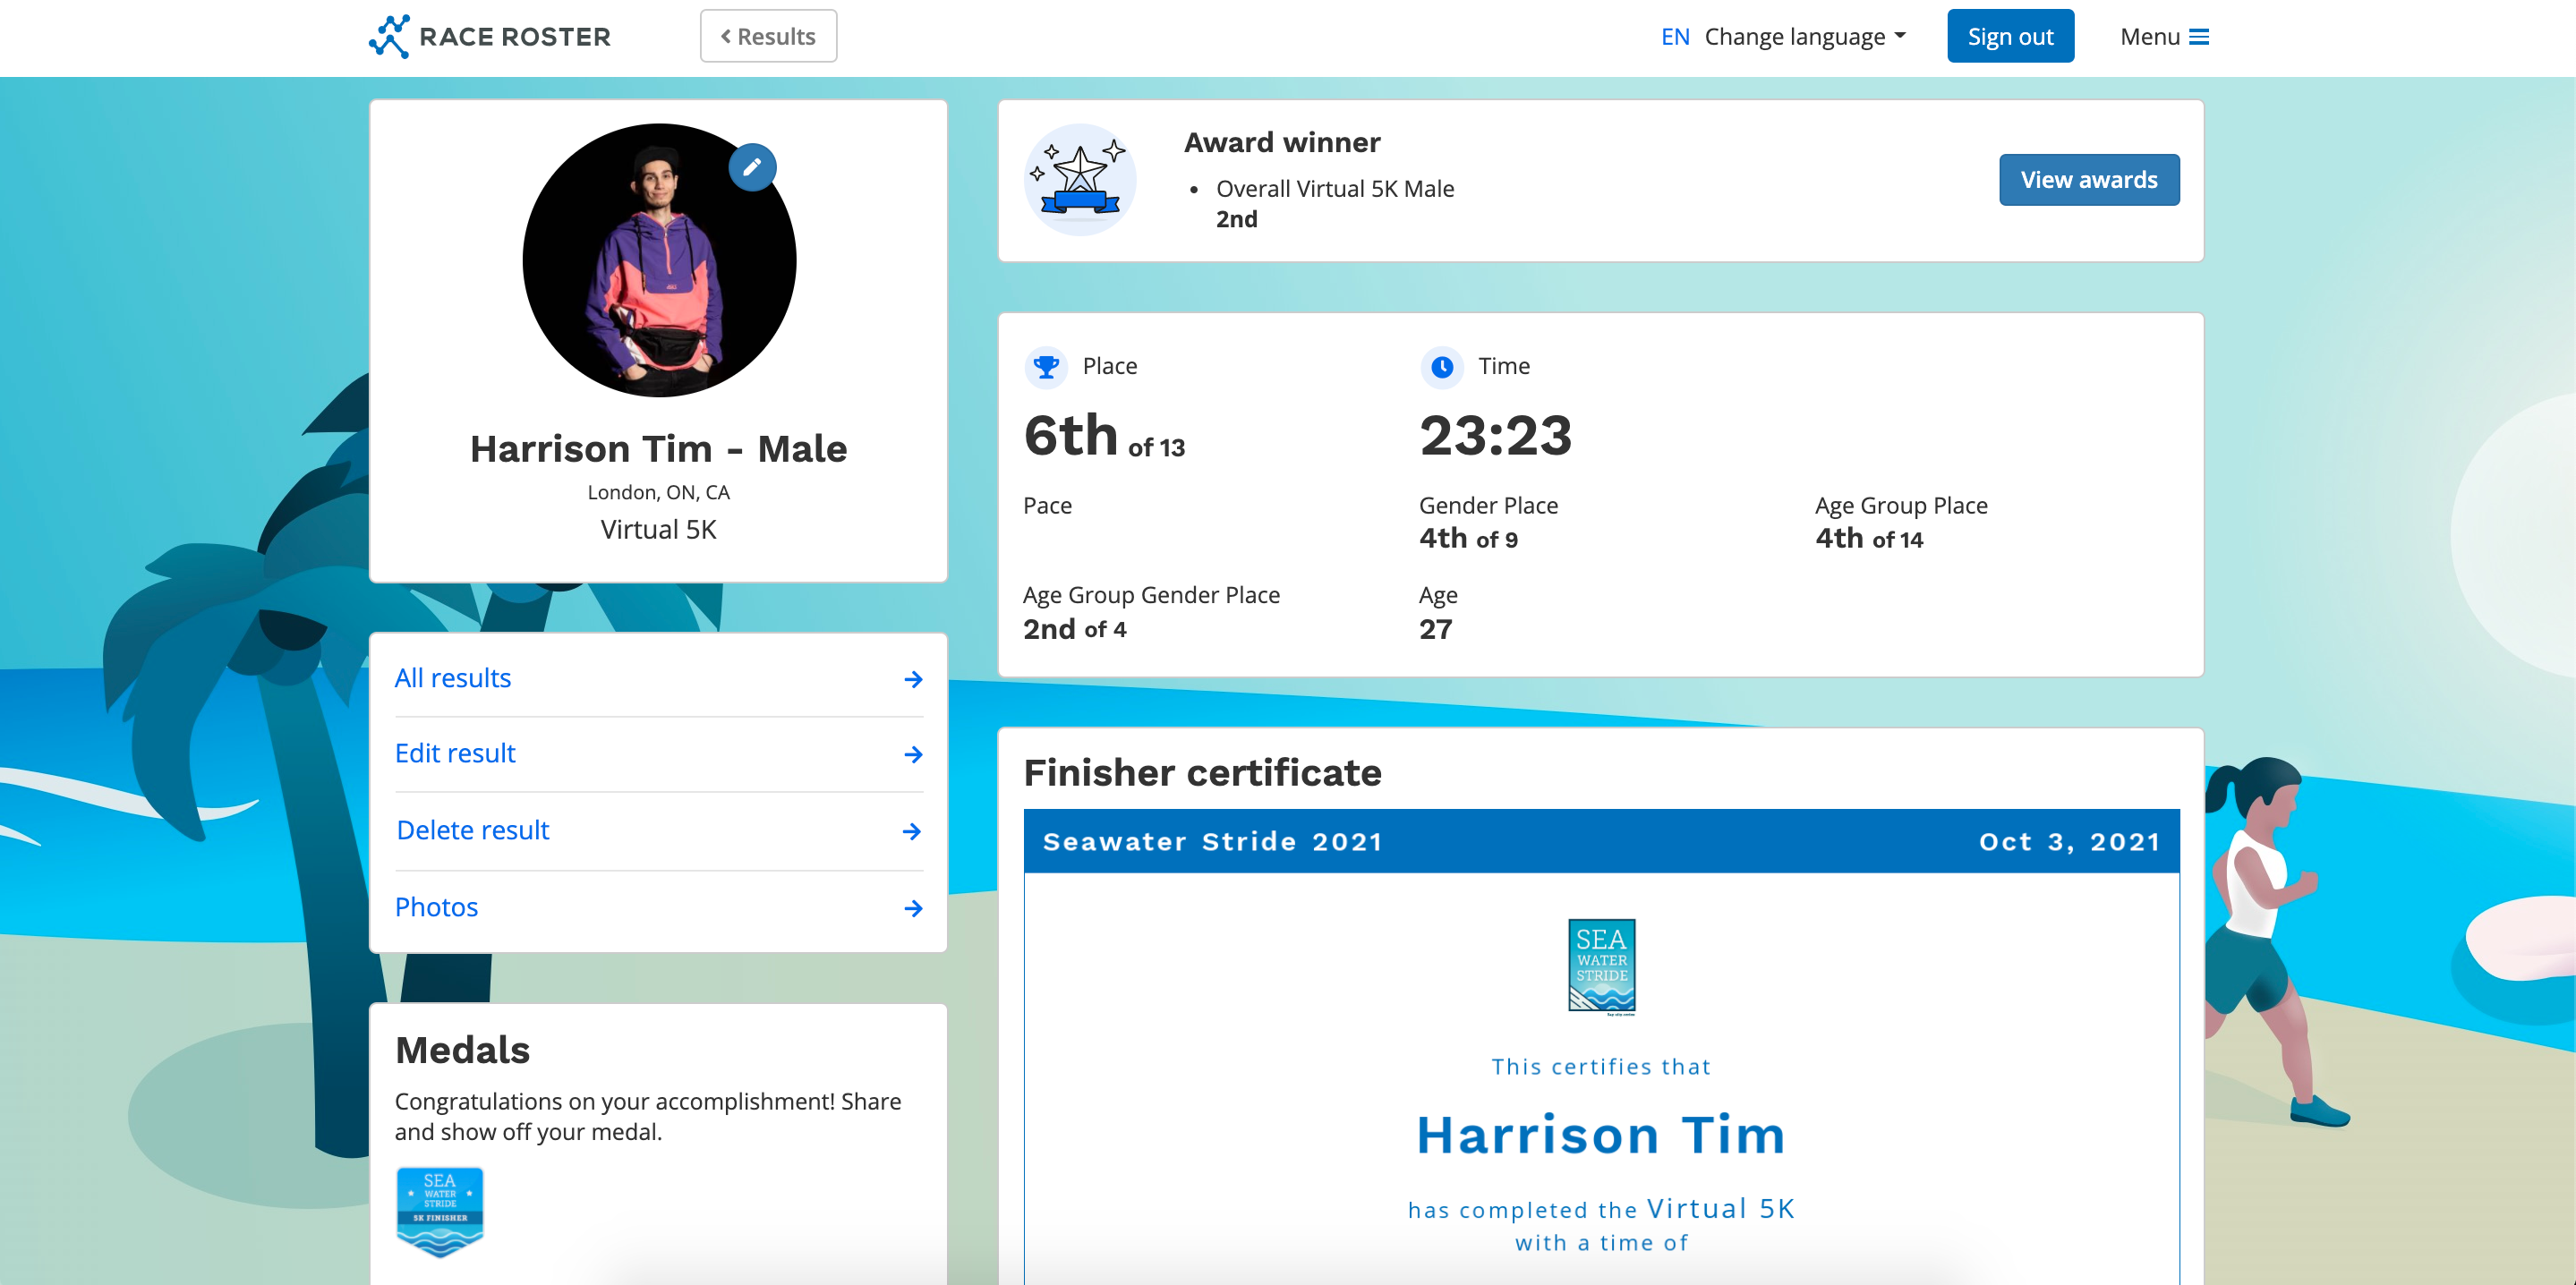The height and width of the screenshot is (1285, 2576).
Task: Click the trophy icon beside Place
Action: point(1045,367)
